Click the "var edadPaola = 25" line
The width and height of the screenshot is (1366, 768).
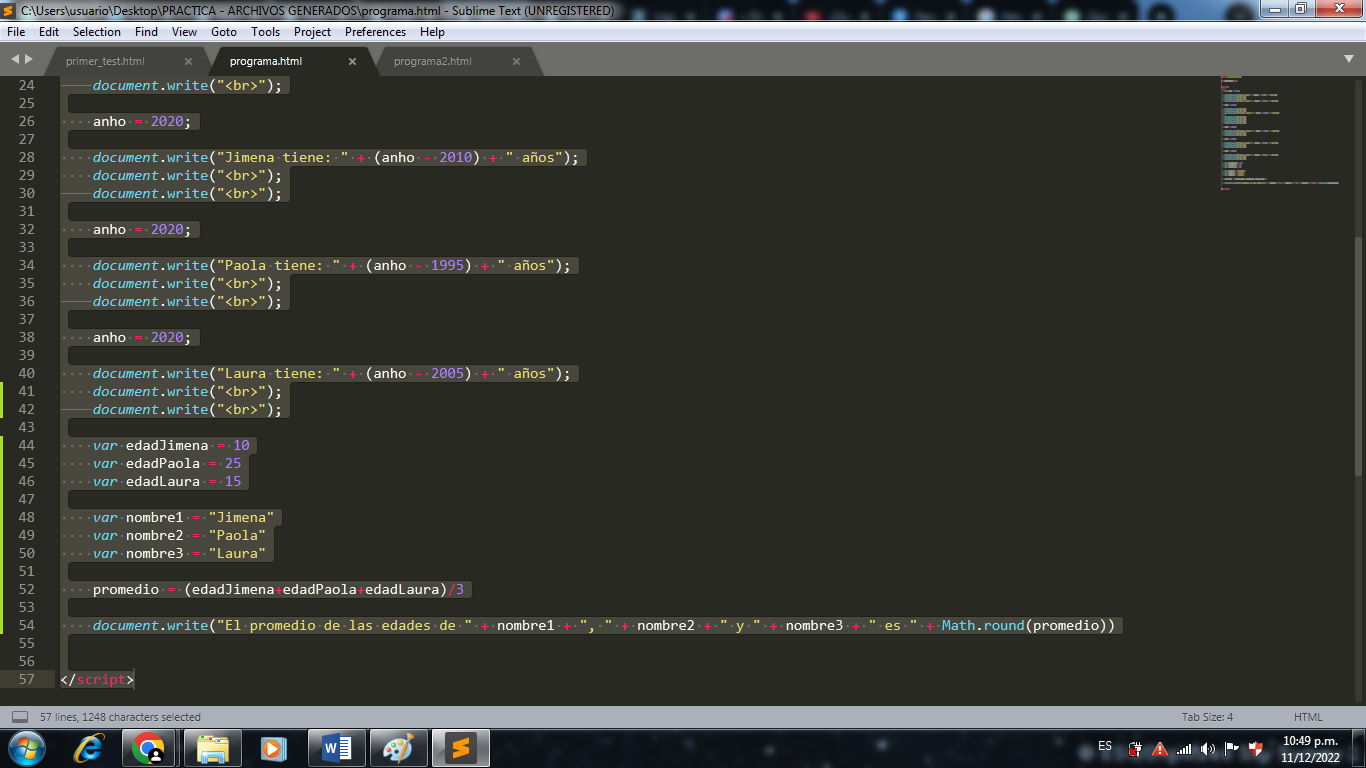(167, 463)
